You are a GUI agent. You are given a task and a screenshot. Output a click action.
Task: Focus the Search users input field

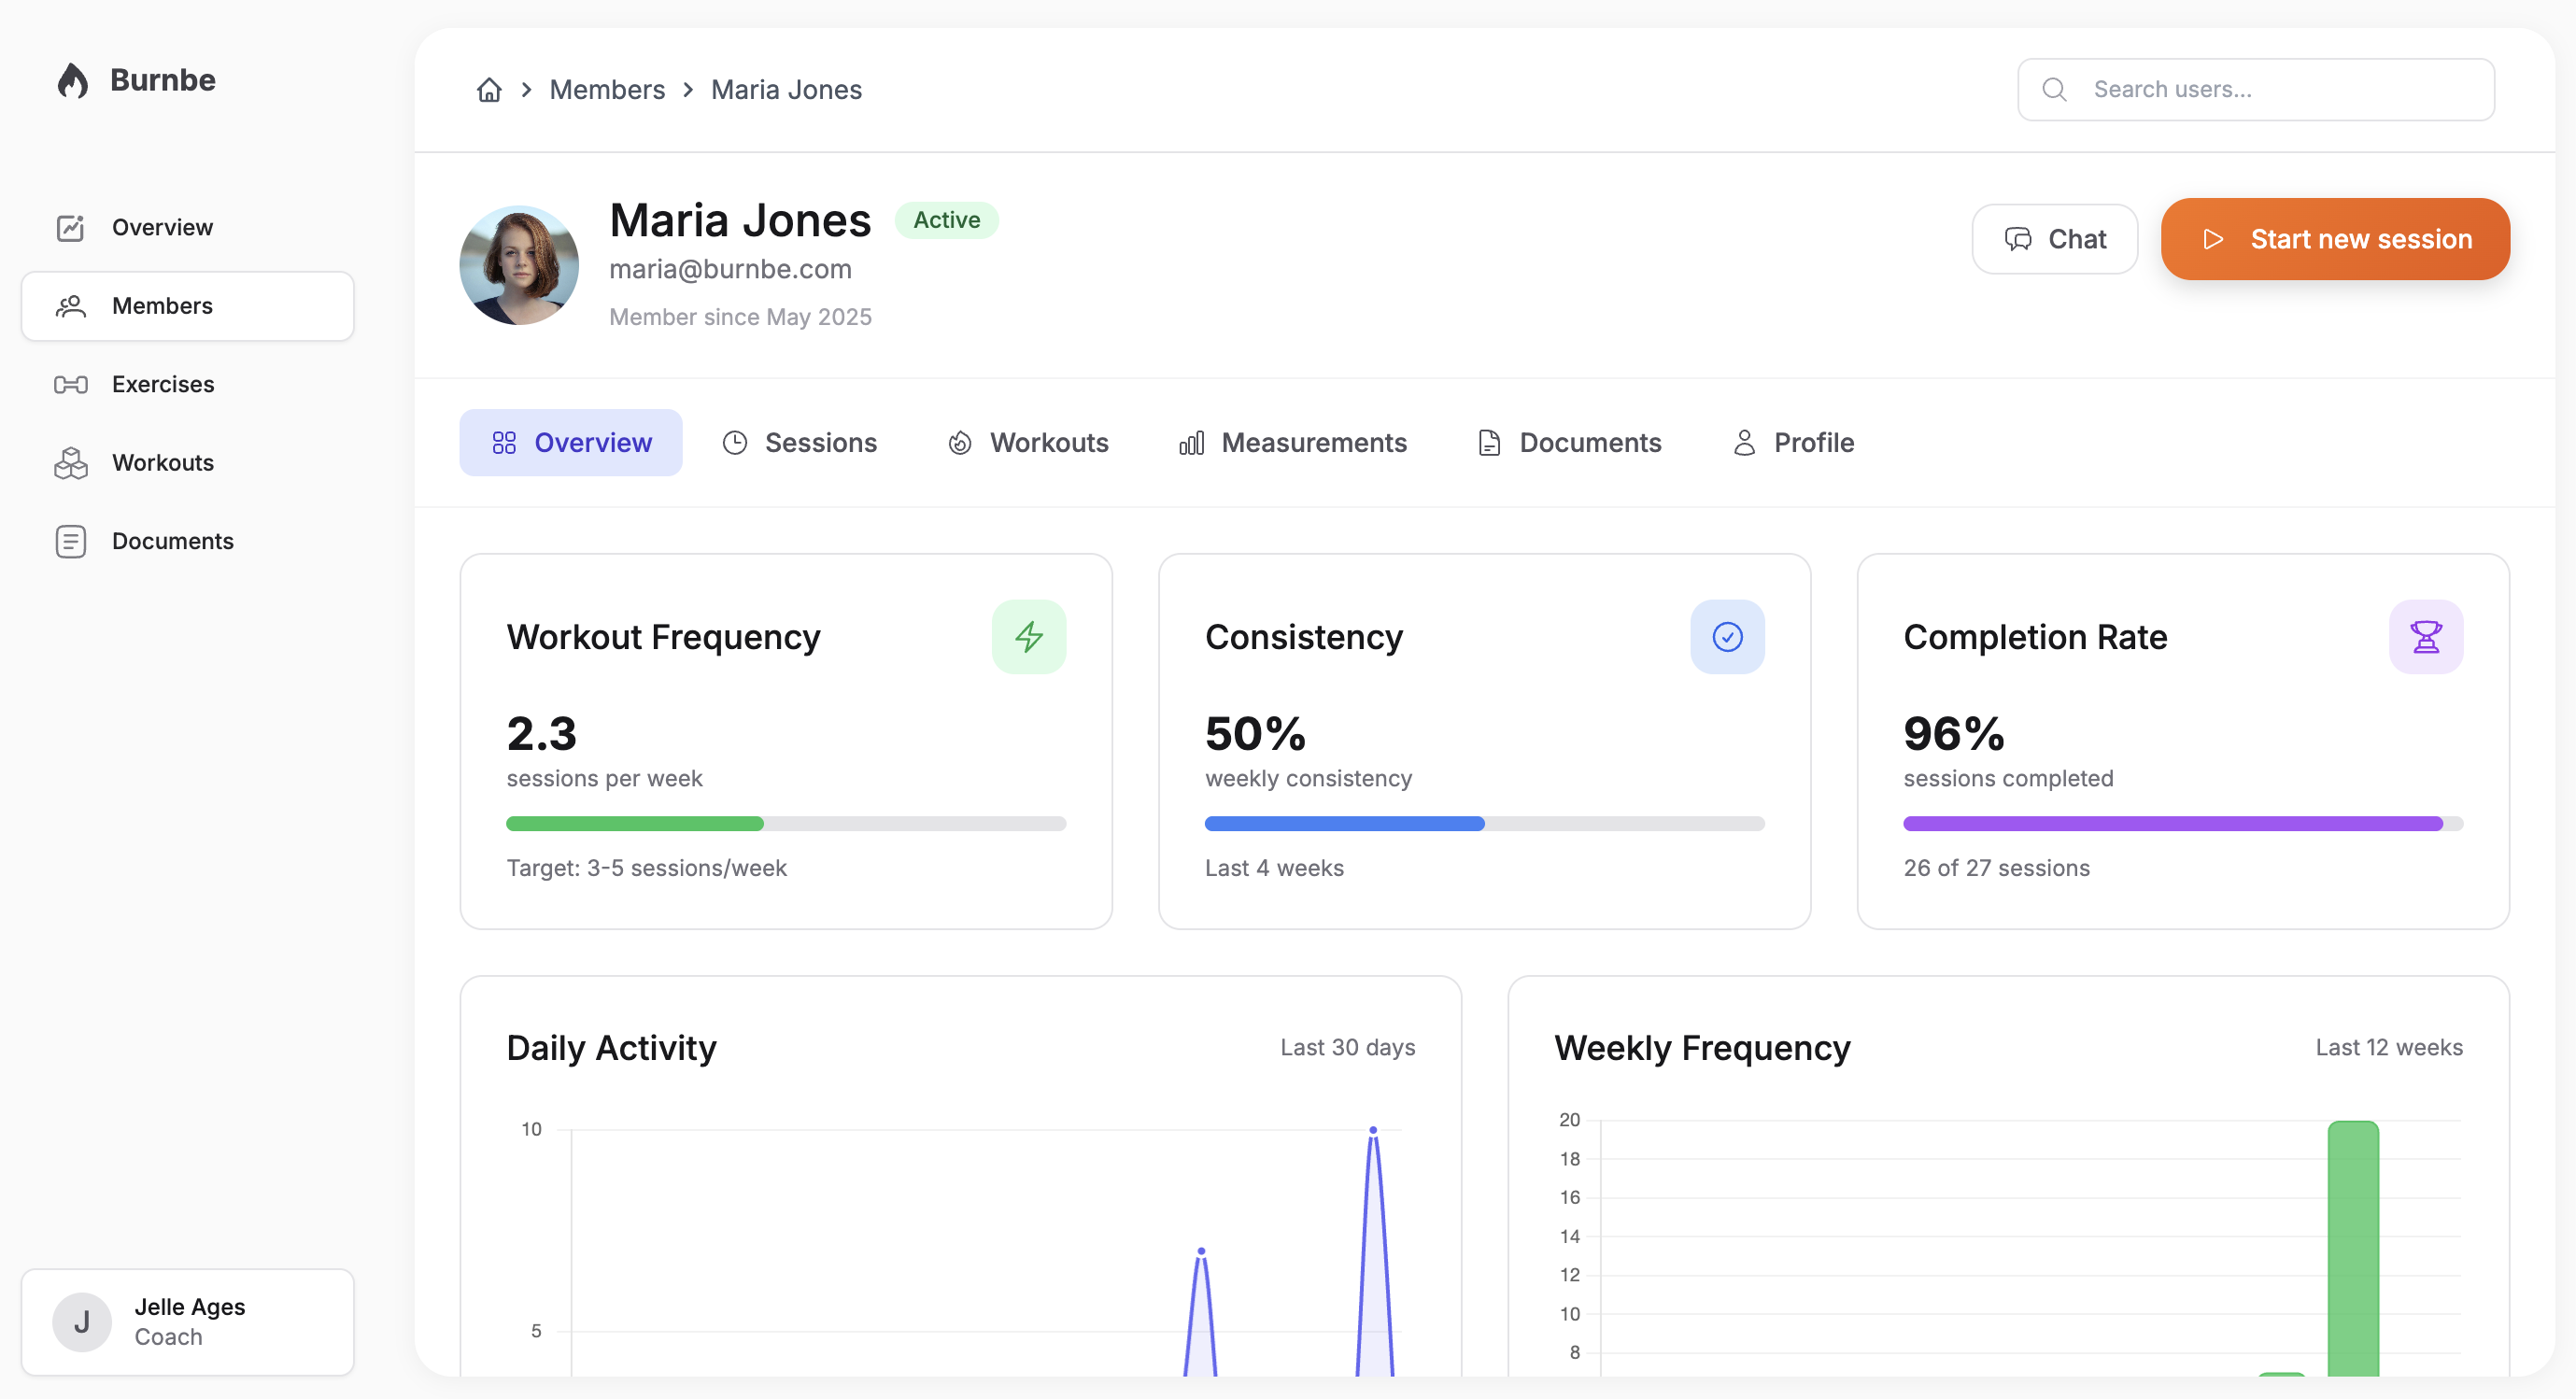2256,90
